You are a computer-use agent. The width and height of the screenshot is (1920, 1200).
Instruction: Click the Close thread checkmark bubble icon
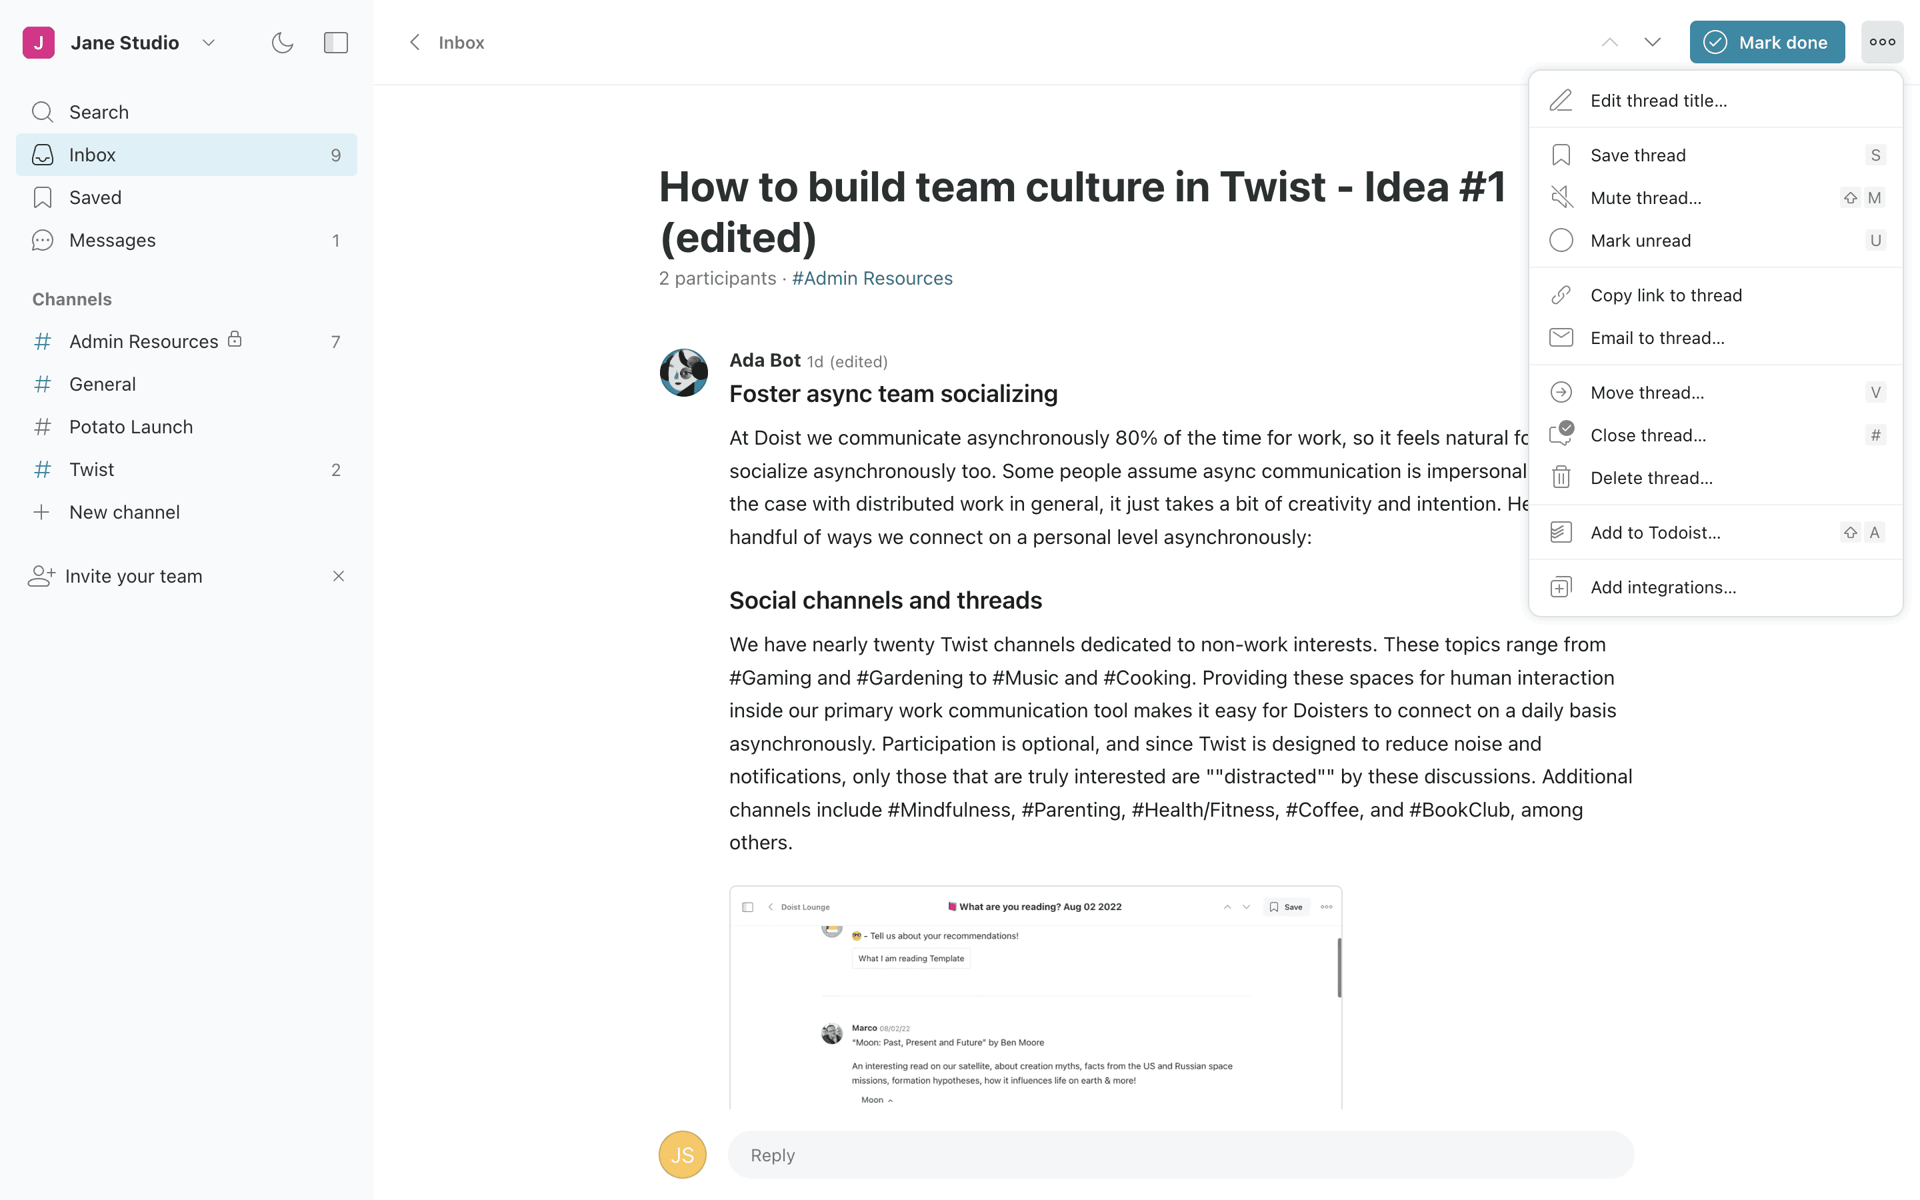1561,434
